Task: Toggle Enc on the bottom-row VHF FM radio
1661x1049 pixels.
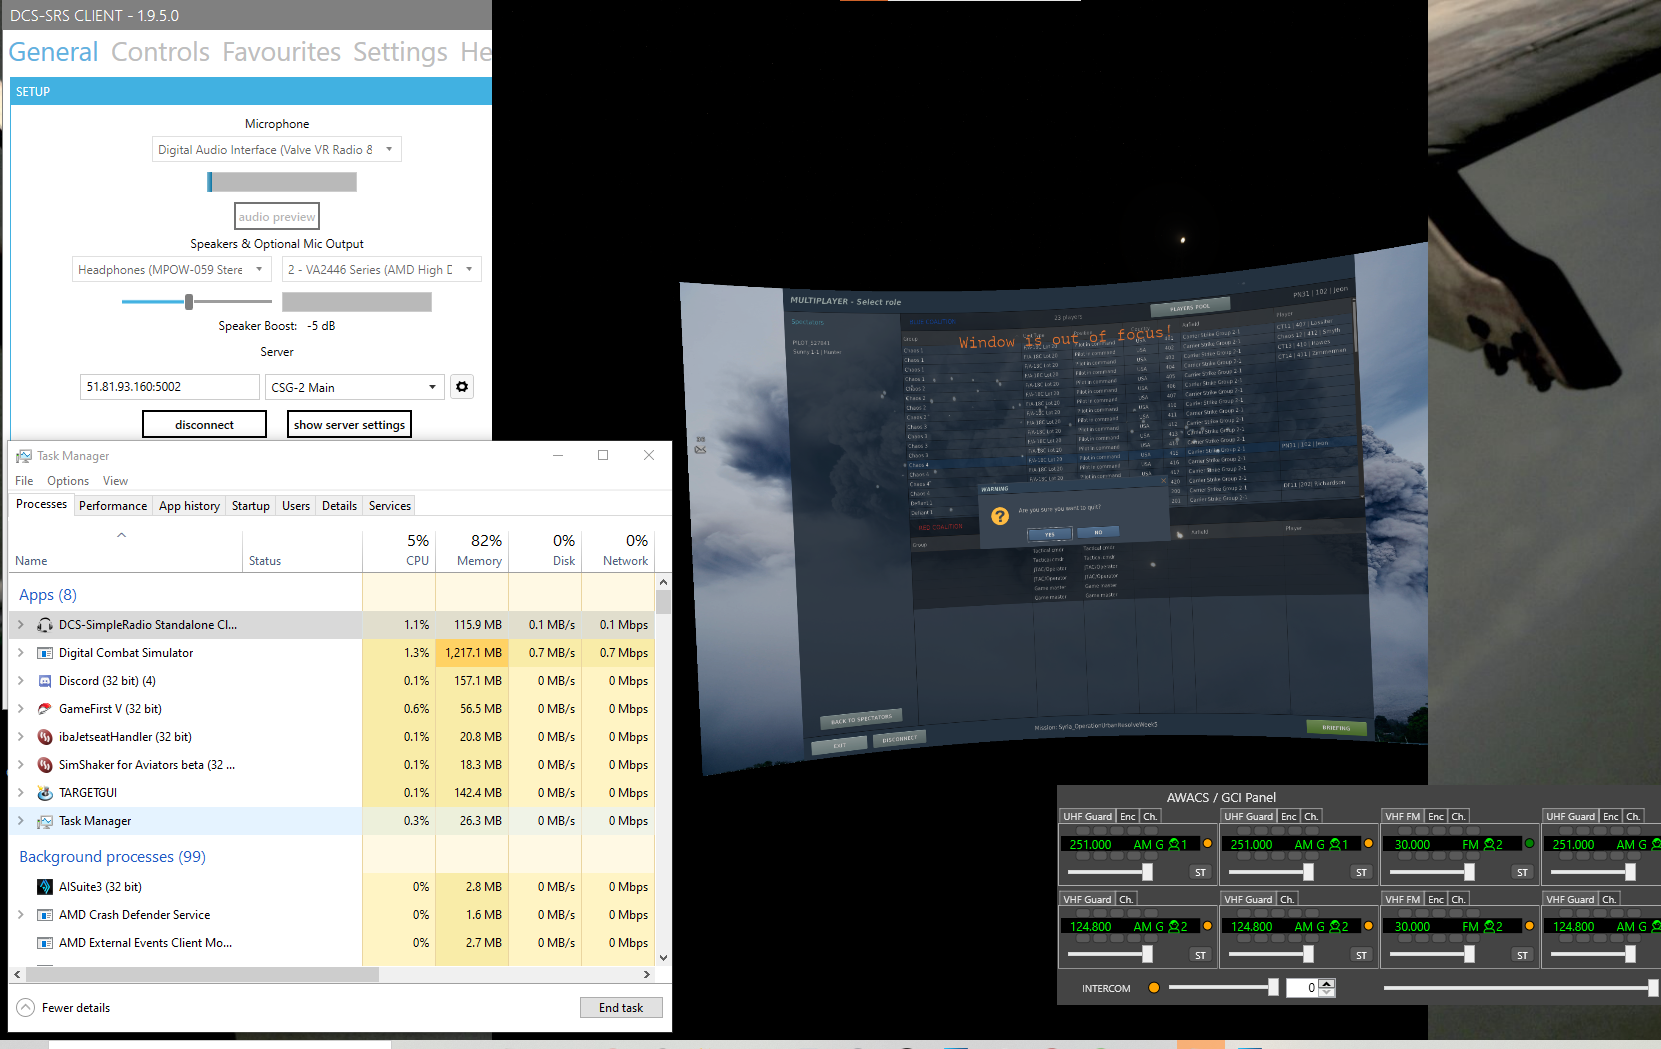Action: click(x=1436, y=899)
